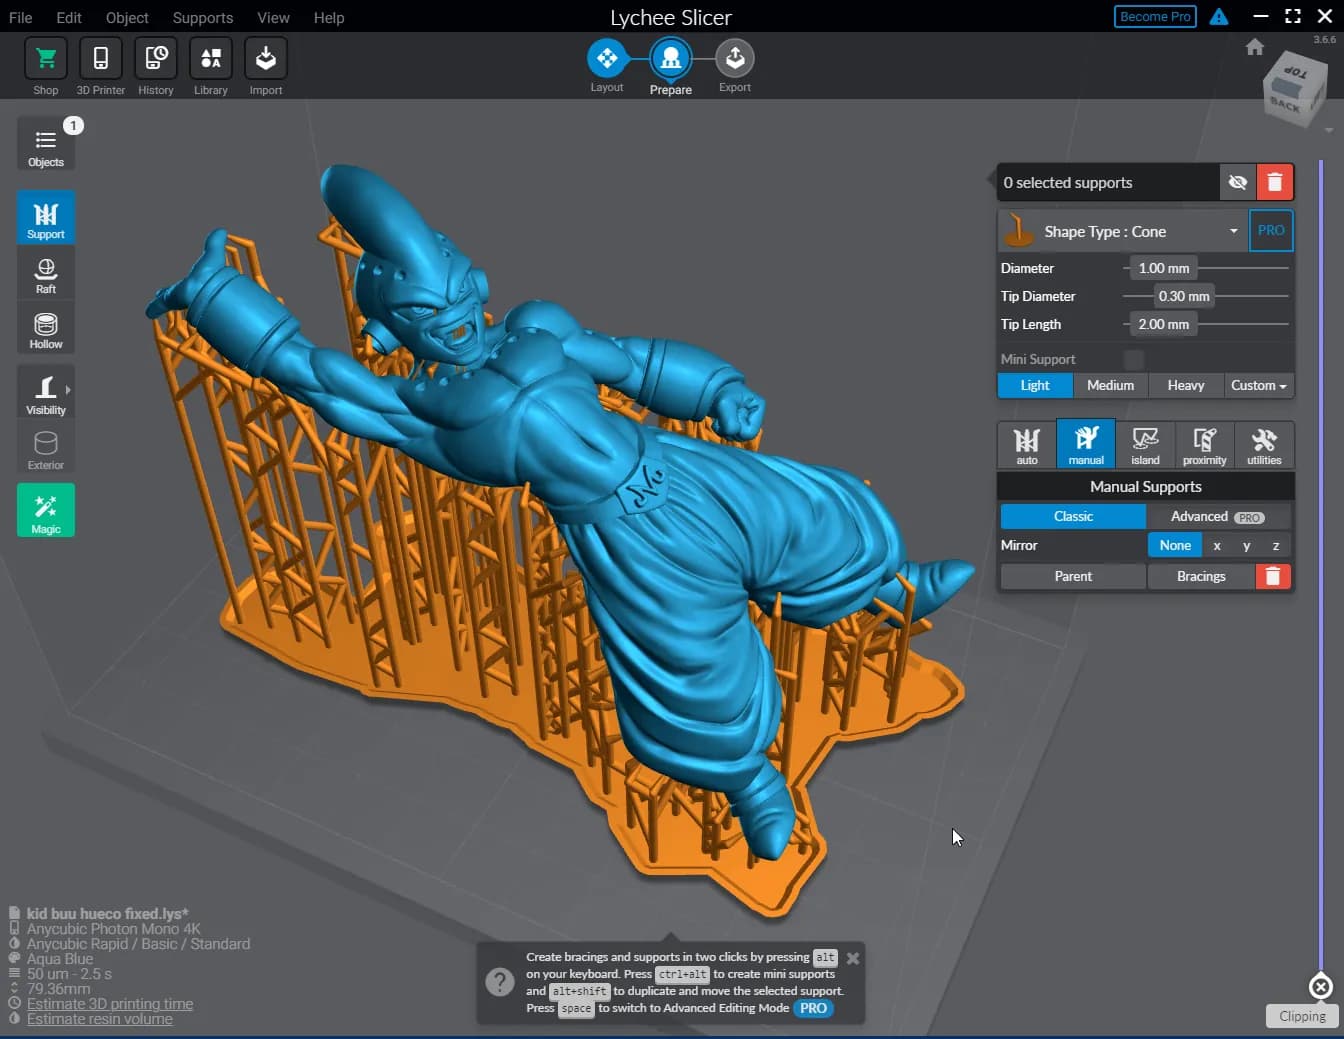Switch to auto supports mode

tap(1027, 445)
